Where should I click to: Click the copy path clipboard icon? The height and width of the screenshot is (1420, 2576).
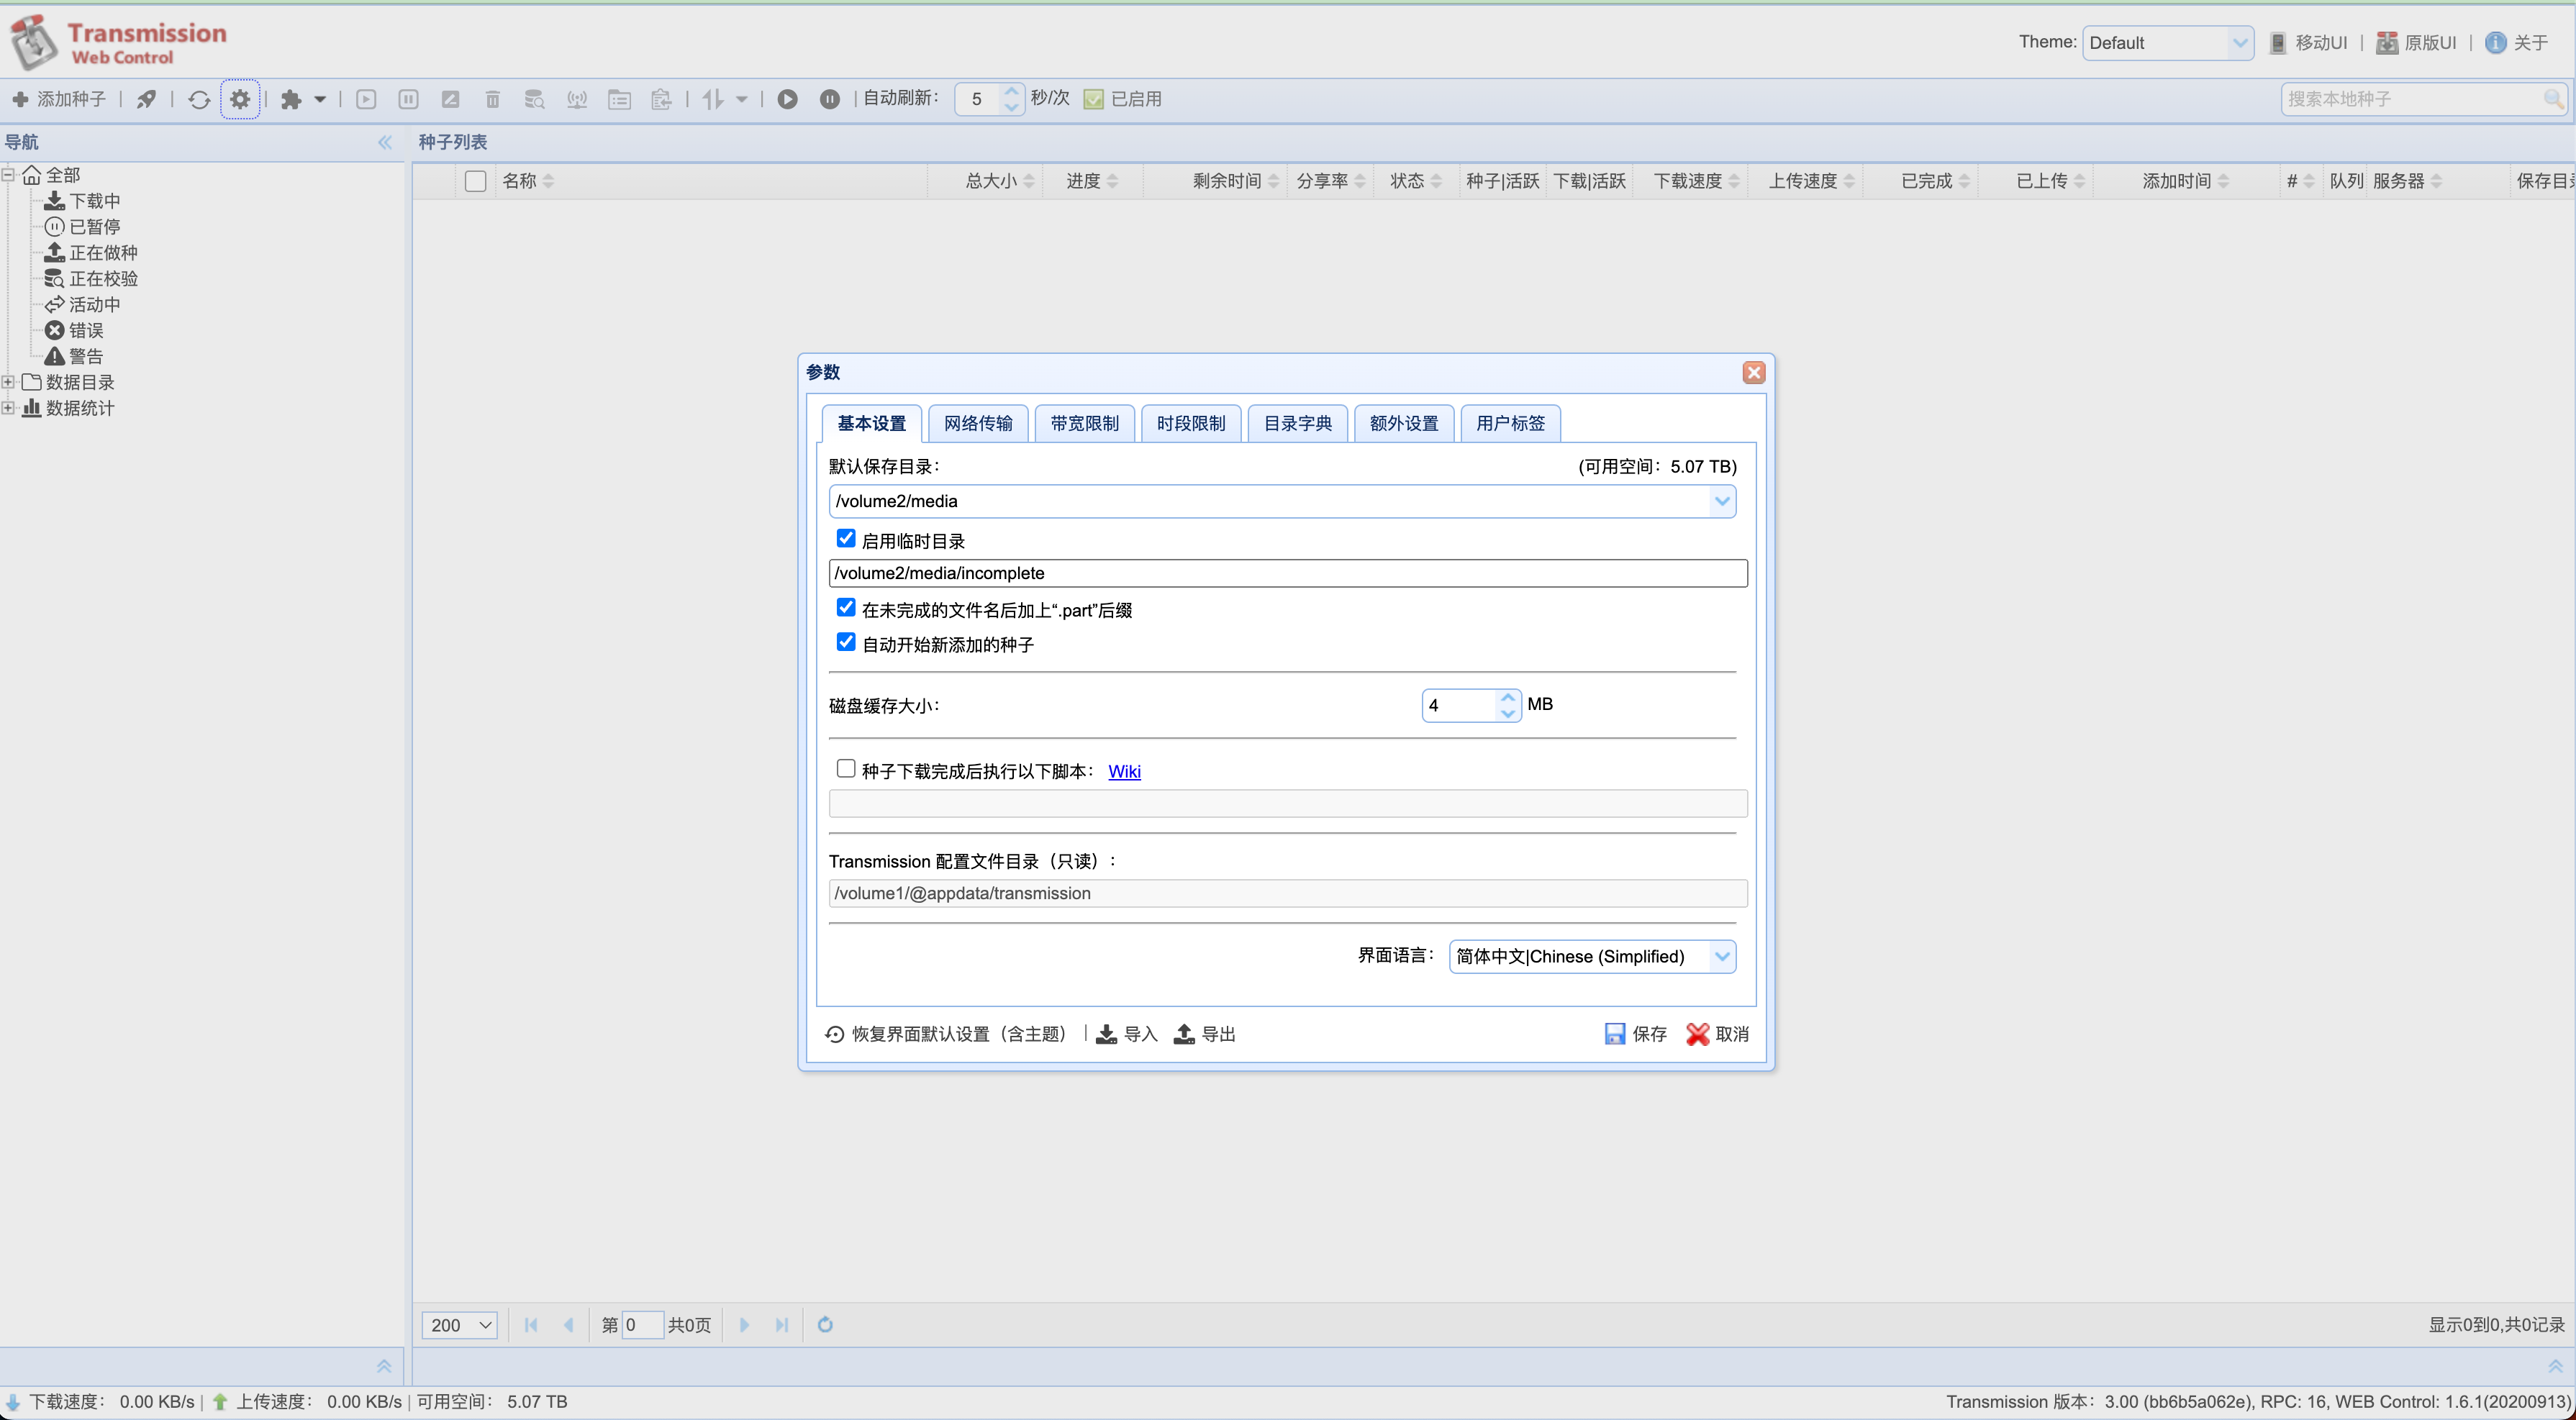coord(661,99)
